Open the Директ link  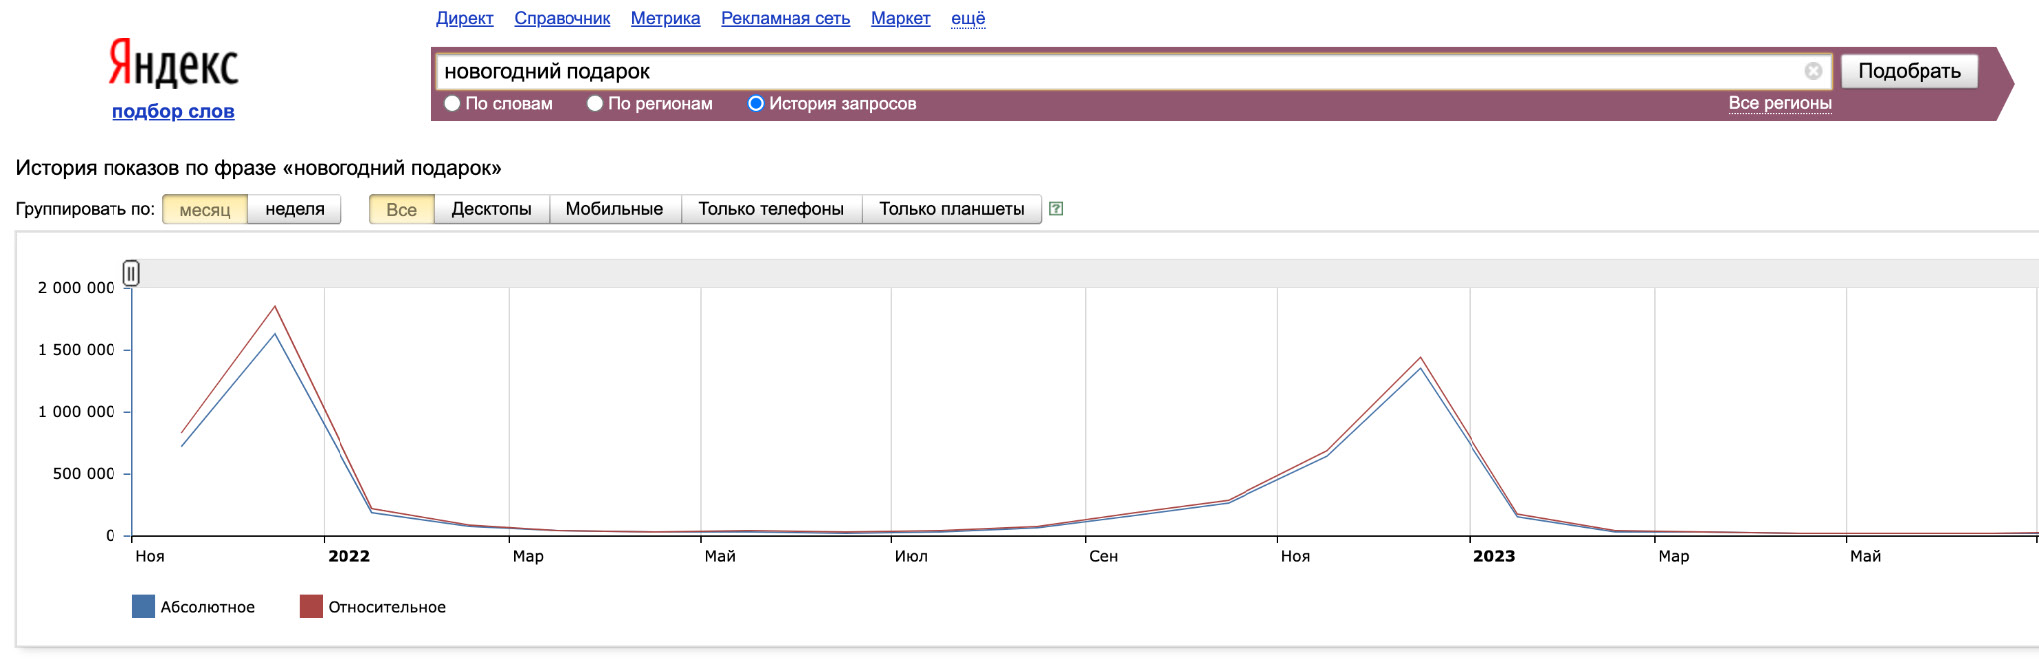pos(465,18)
